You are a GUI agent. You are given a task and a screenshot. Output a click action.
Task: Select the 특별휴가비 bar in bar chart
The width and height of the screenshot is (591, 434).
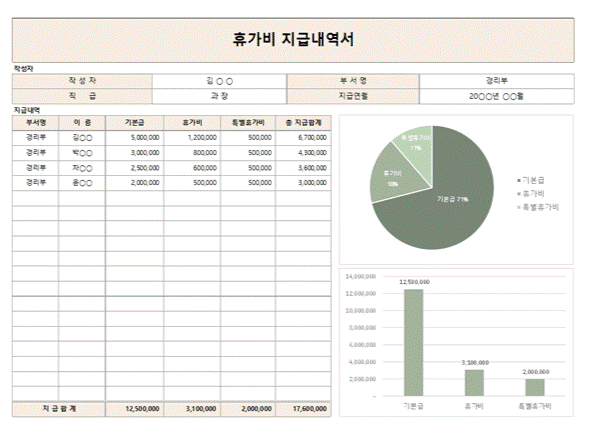[535, 388]
